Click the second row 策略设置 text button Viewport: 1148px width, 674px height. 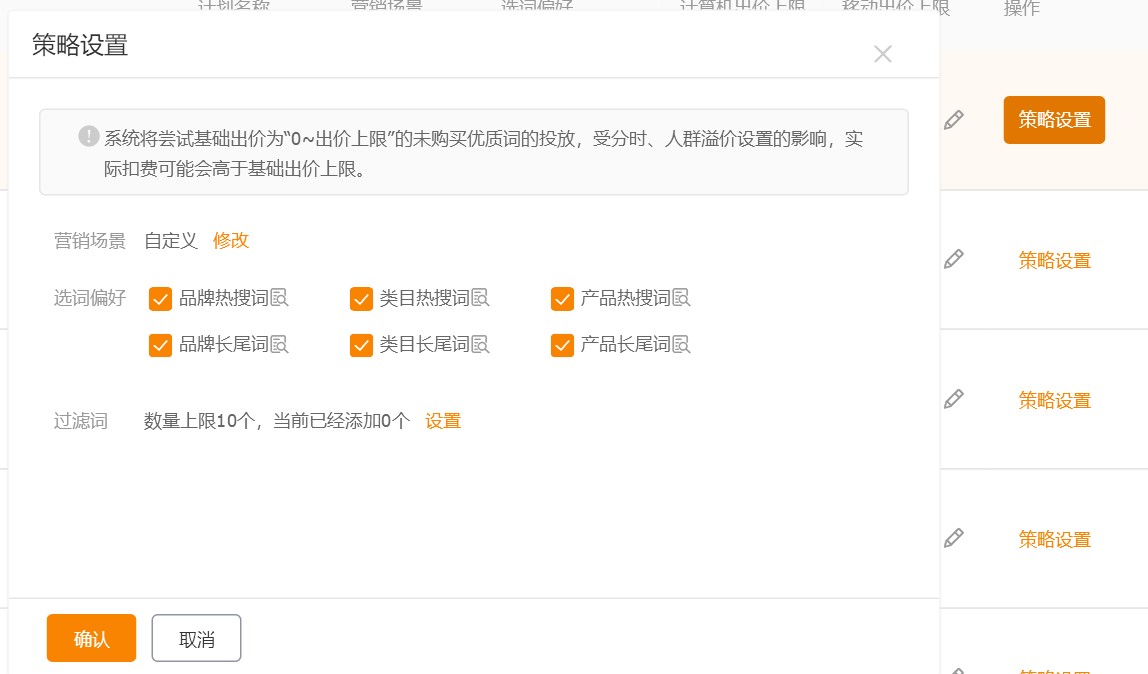point(1054,259)
